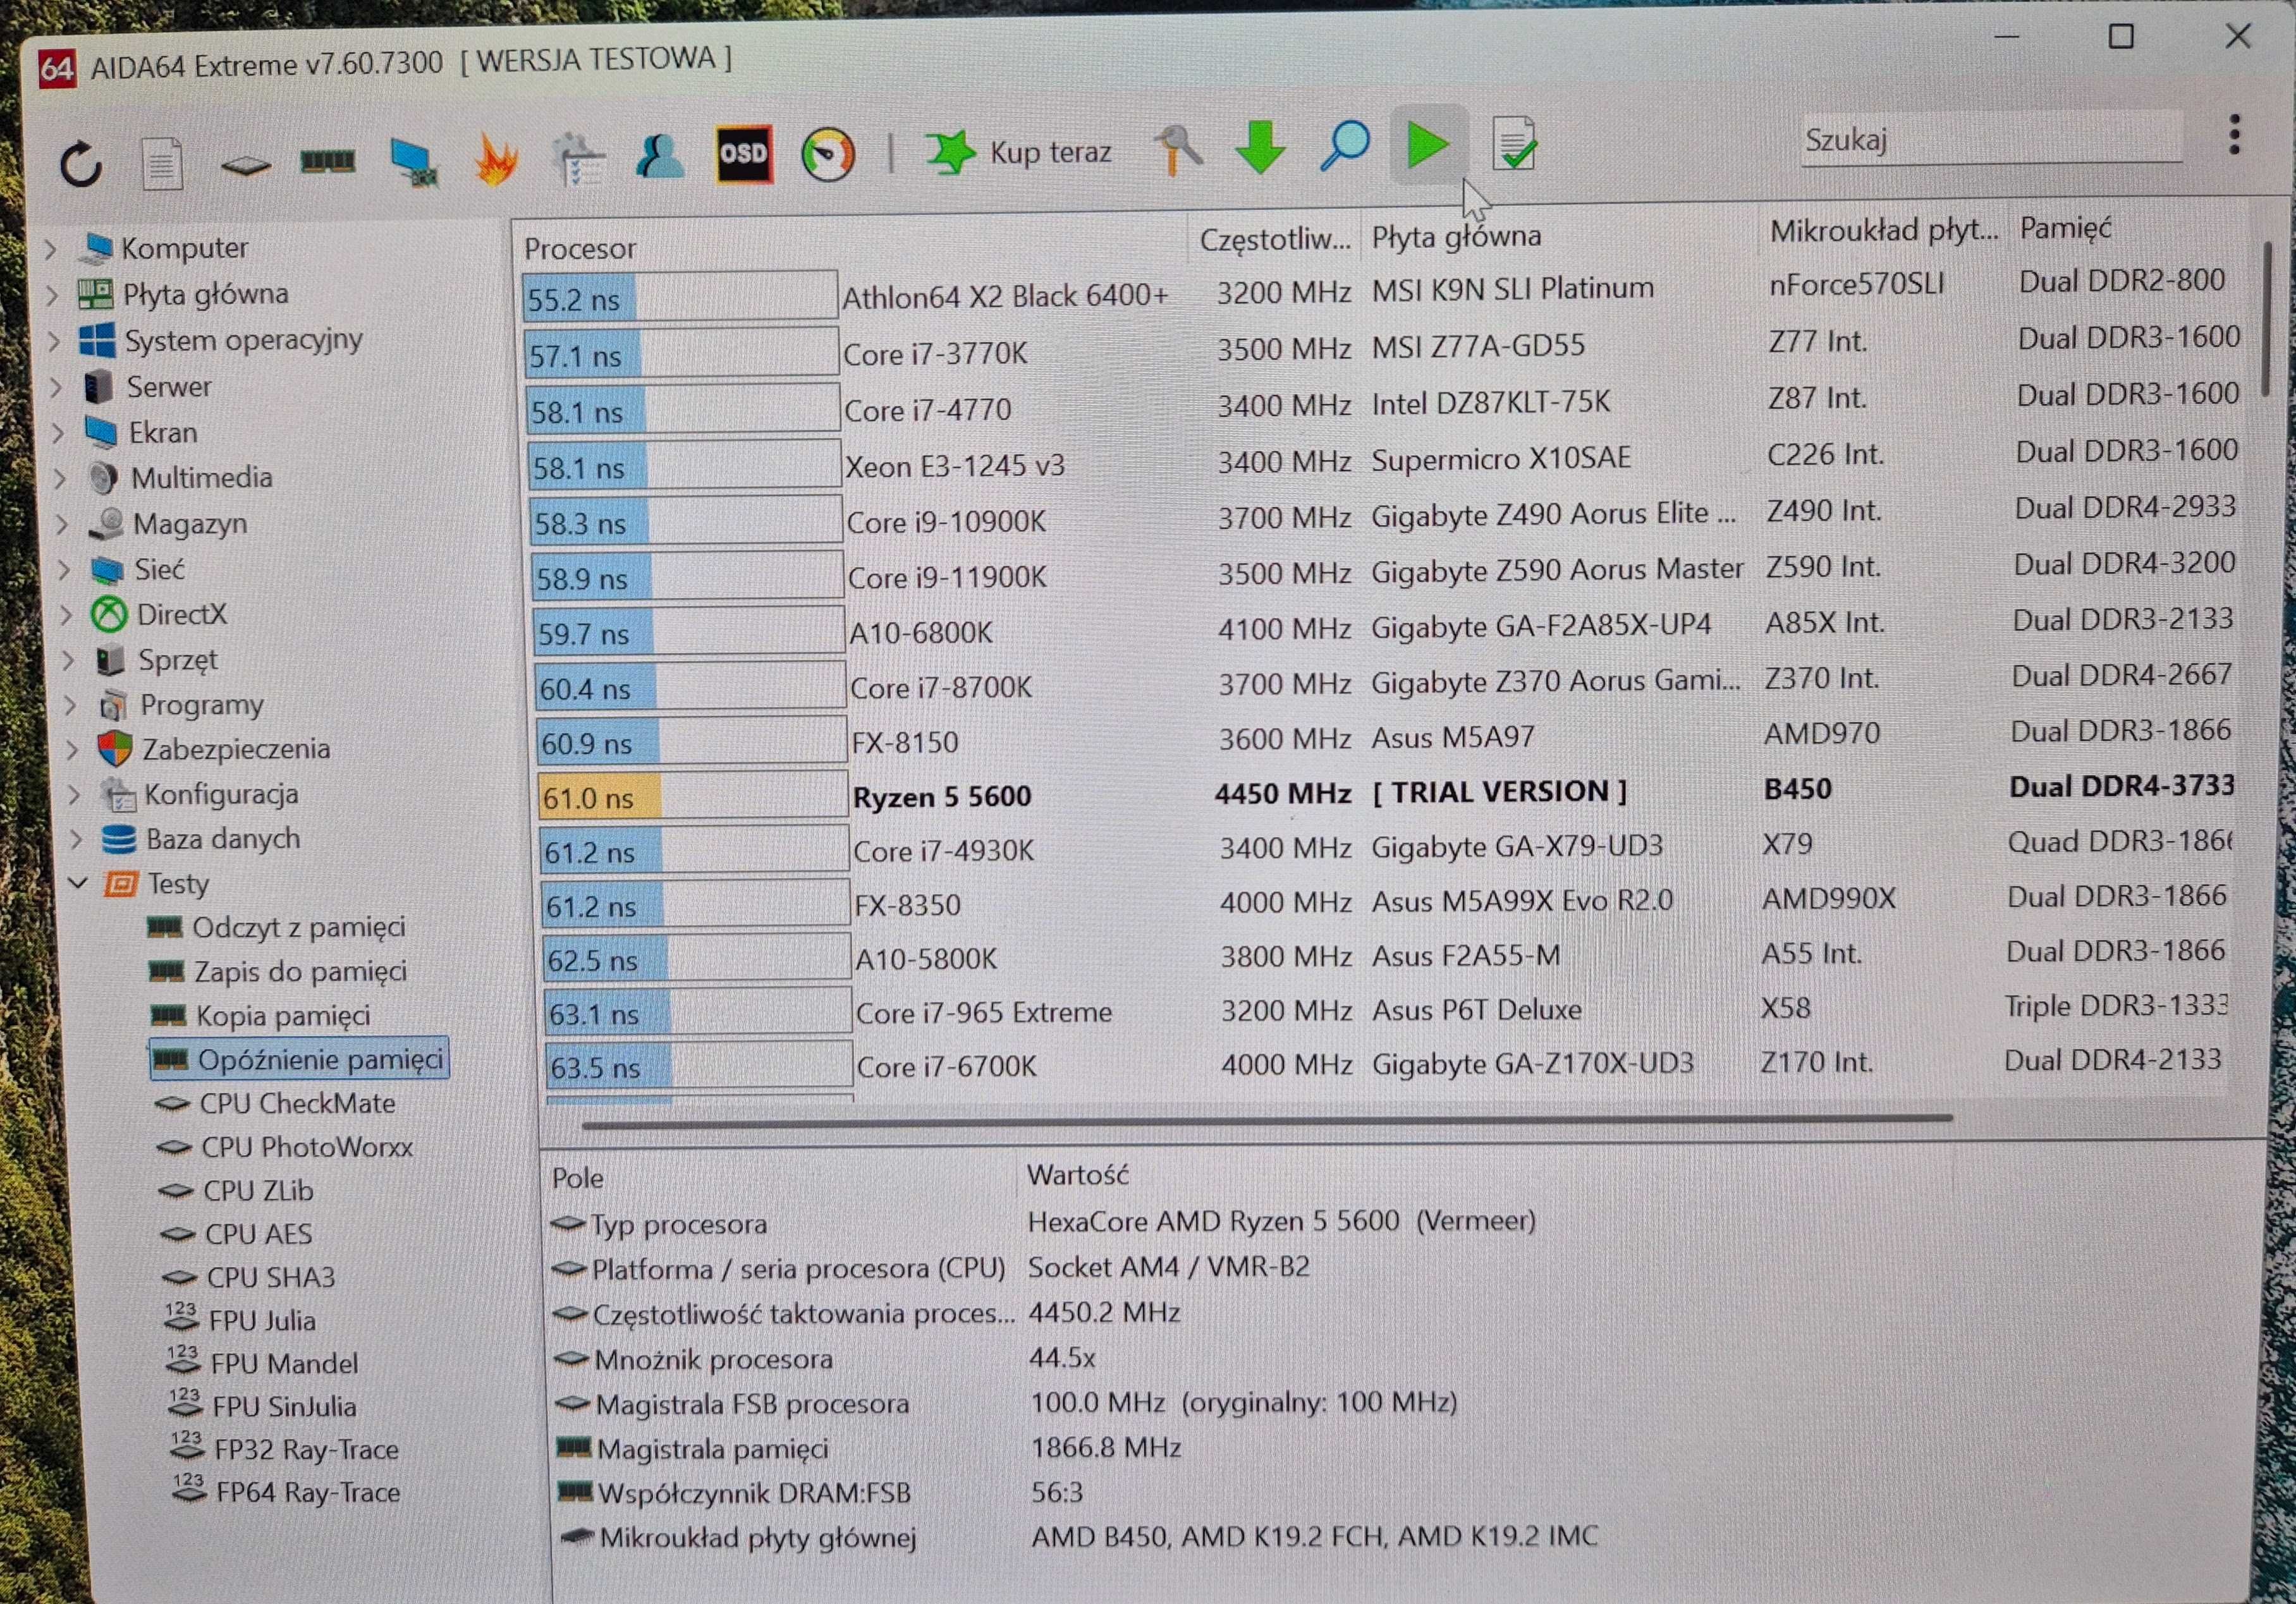Click the user account toolbar icon

click(x=660, y=156)
